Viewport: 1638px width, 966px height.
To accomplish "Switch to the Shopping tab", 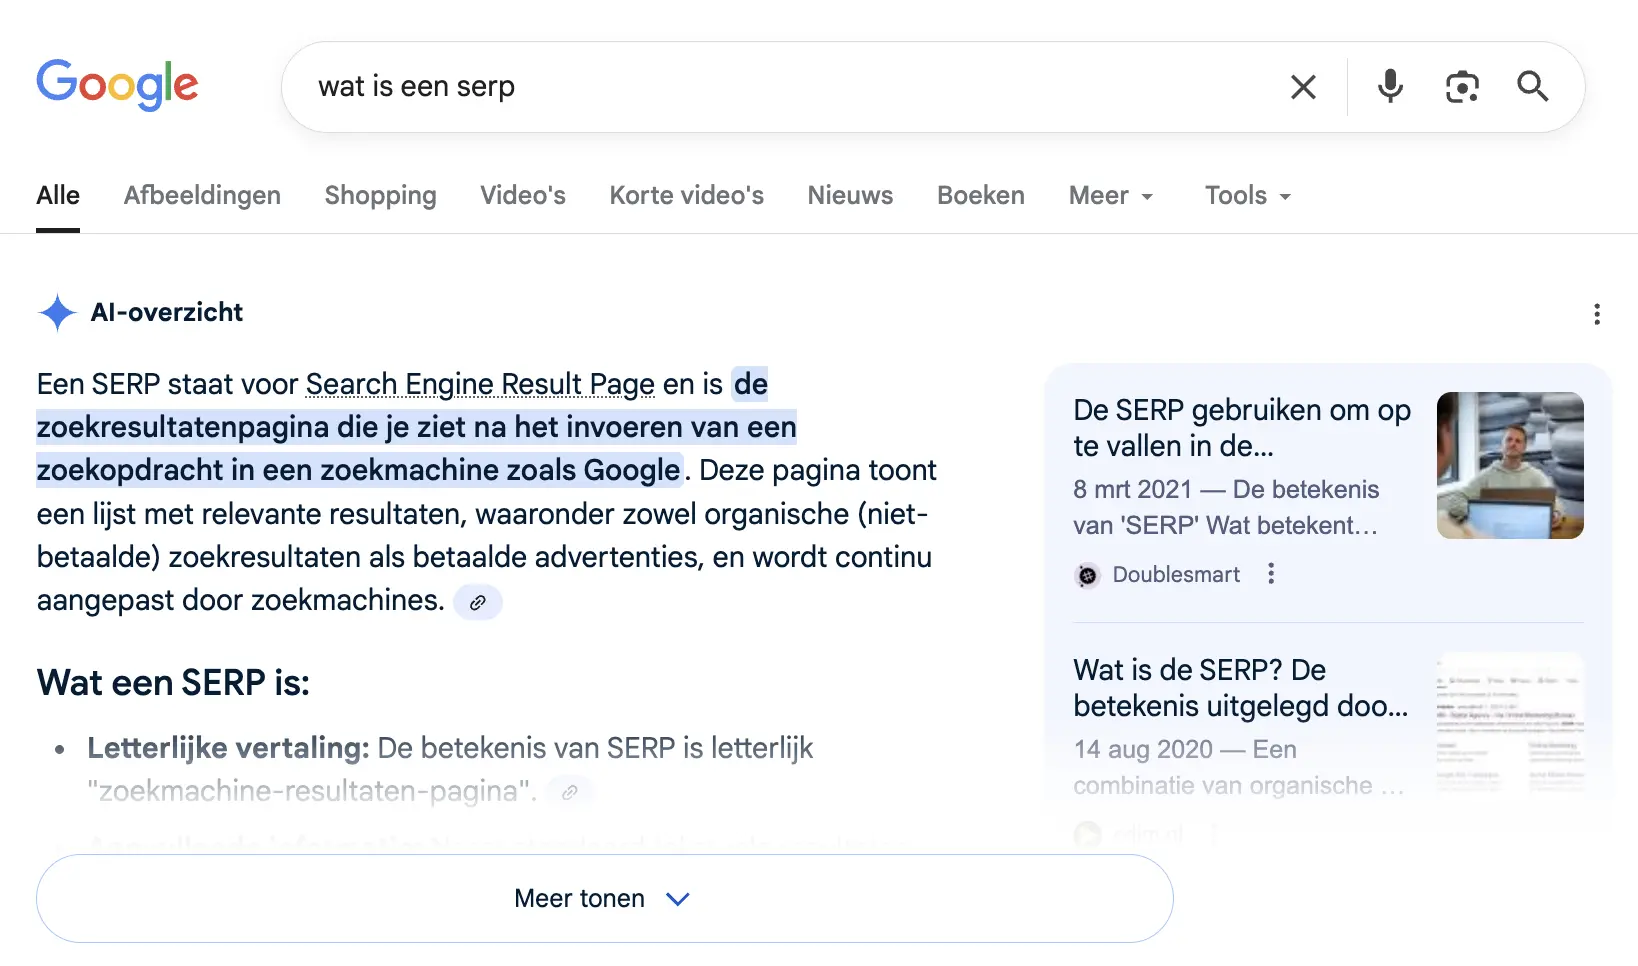I will (380, 196).
